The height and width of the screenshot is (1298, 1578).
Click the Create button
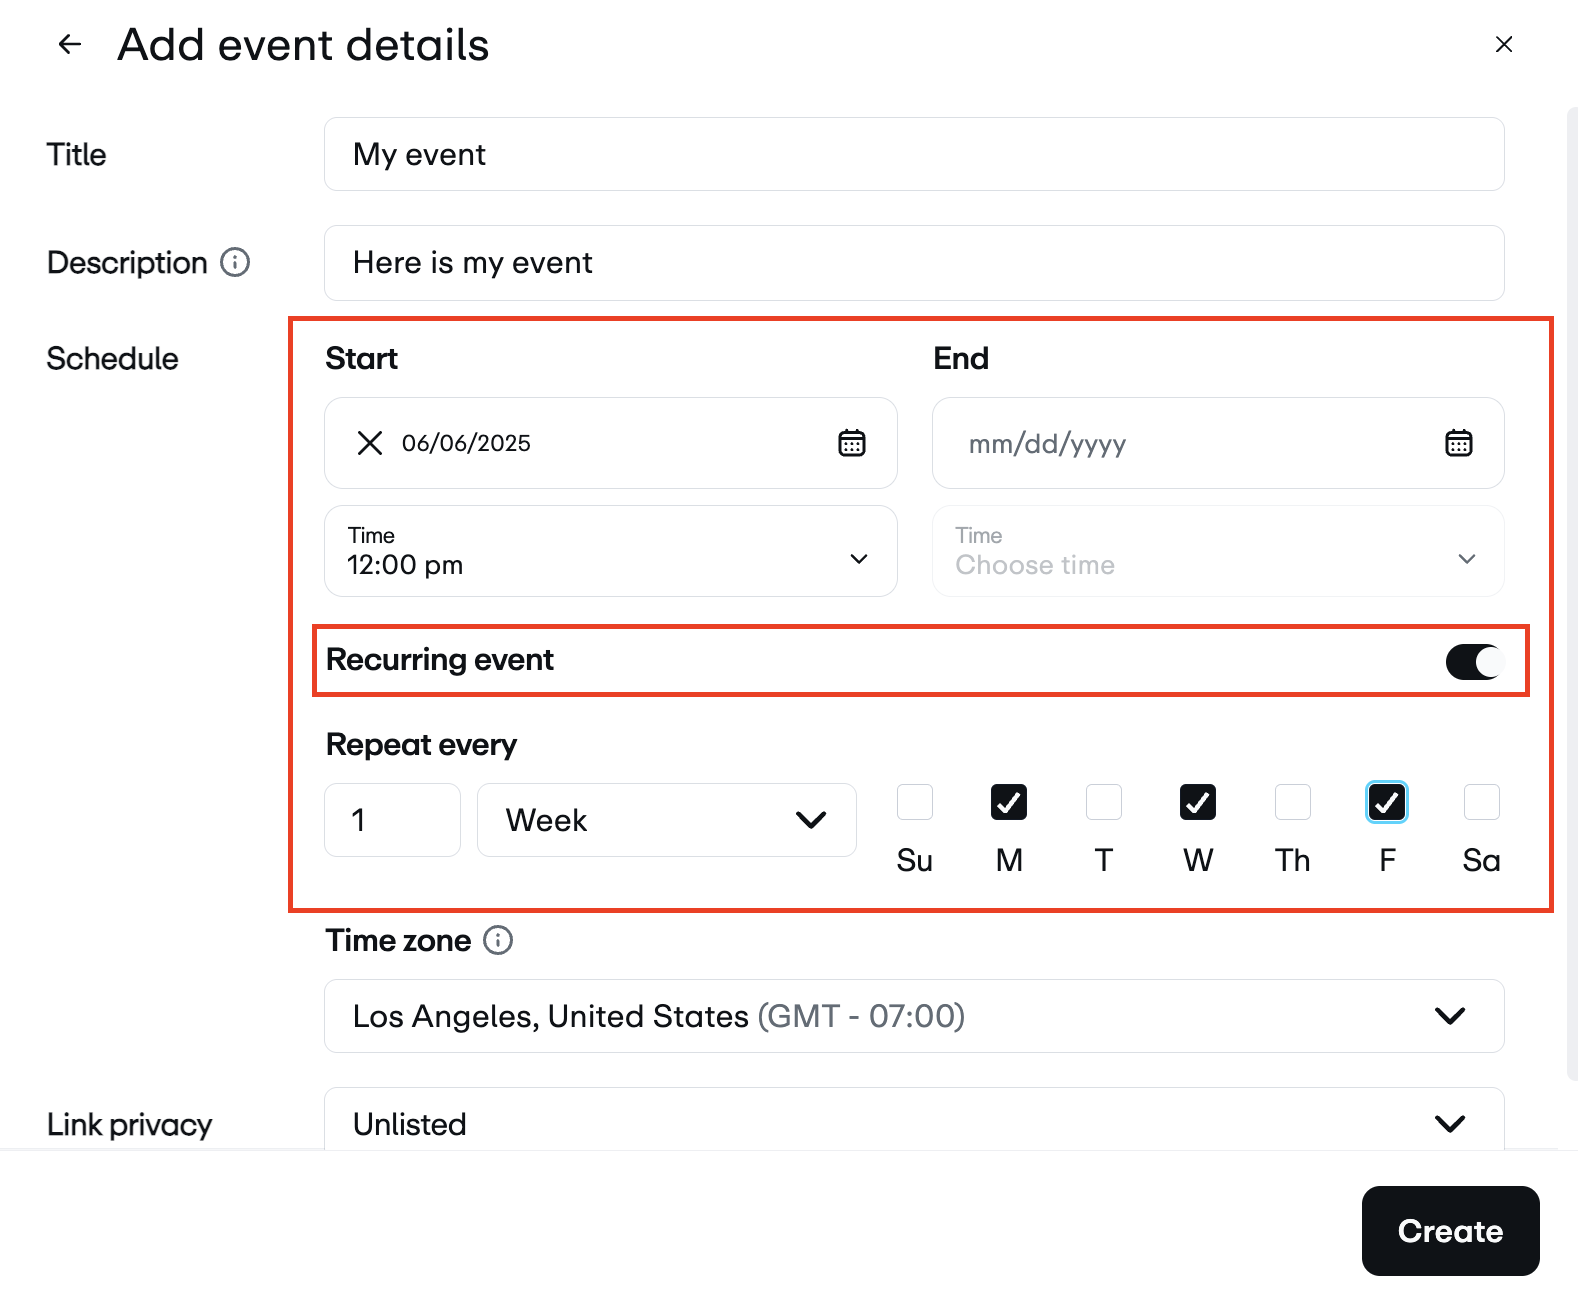pos(1449,1230)
